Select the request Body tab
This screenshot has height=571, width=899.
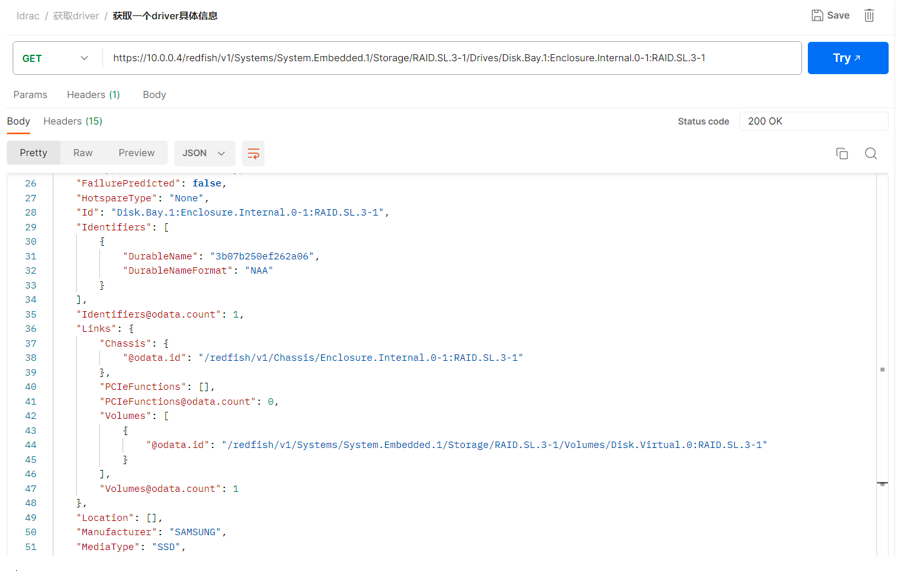coord(154,95)
